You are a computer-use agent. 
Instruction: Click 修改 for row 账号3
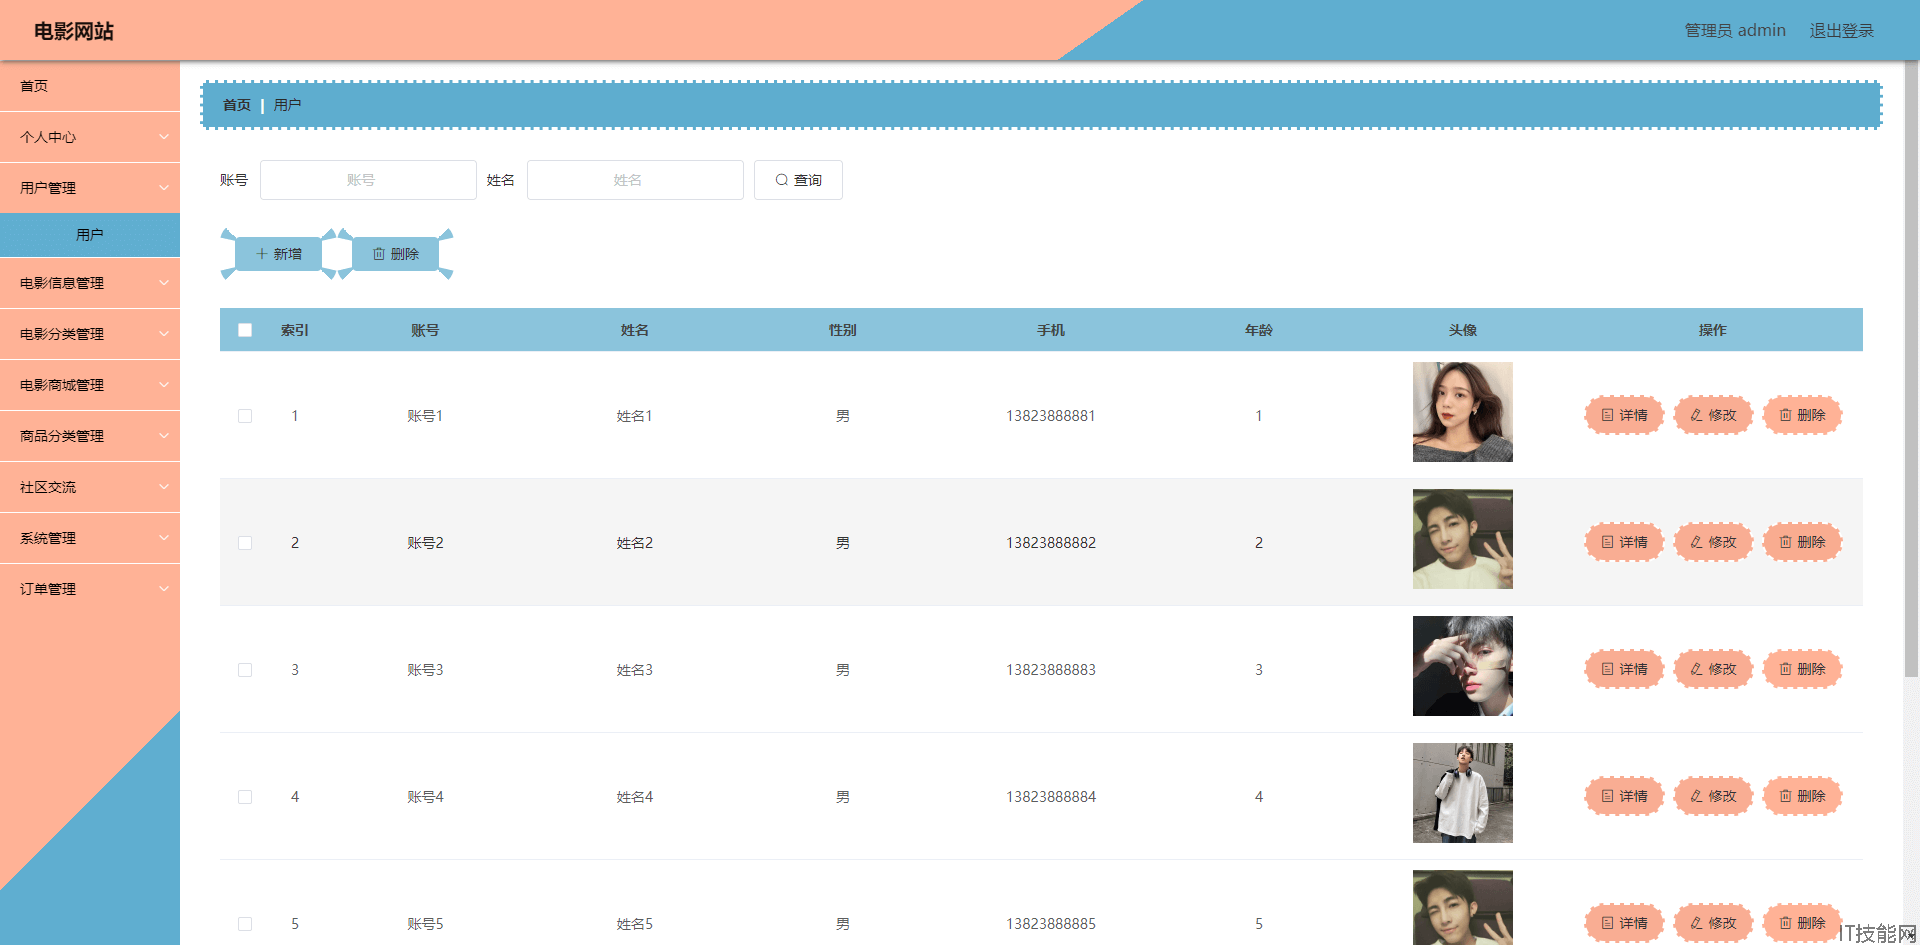1713,669
